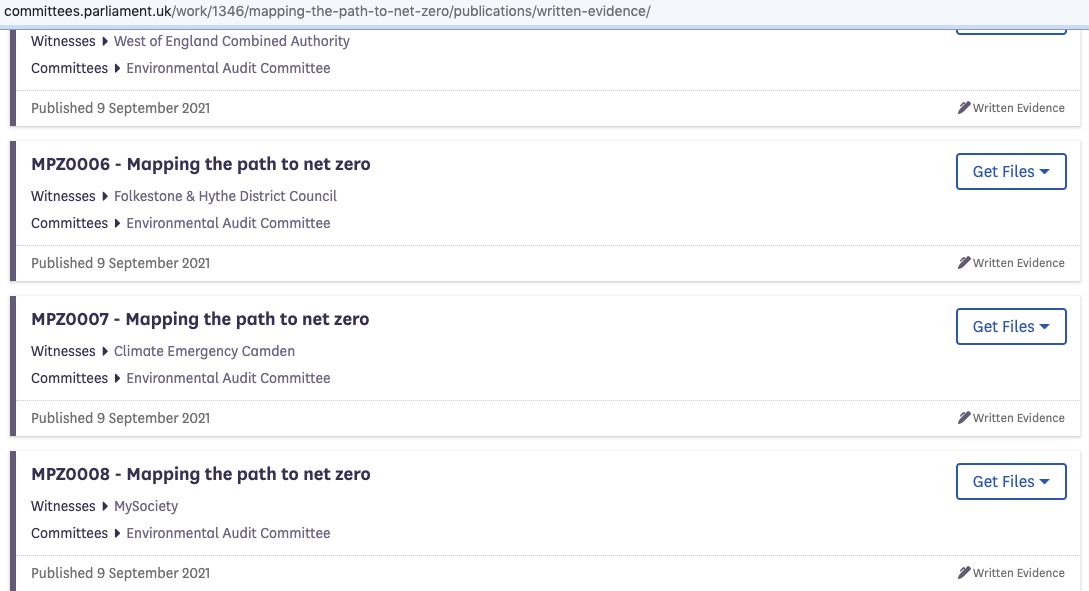Click the pencil icon in the MPZ0006 entry
The width and height of the screenshot is (1089, 591).
tap(964, 263)
